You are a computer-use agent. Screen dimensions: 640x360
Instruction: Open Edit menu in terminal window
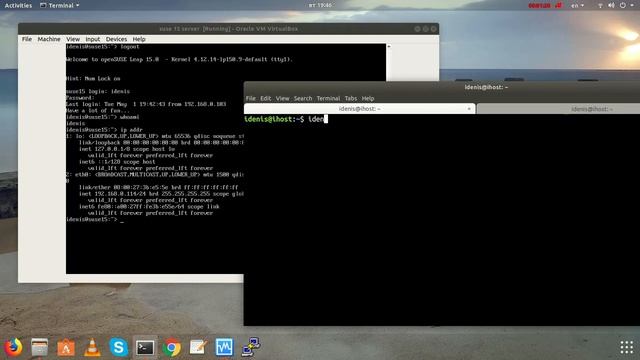[266, 98]
